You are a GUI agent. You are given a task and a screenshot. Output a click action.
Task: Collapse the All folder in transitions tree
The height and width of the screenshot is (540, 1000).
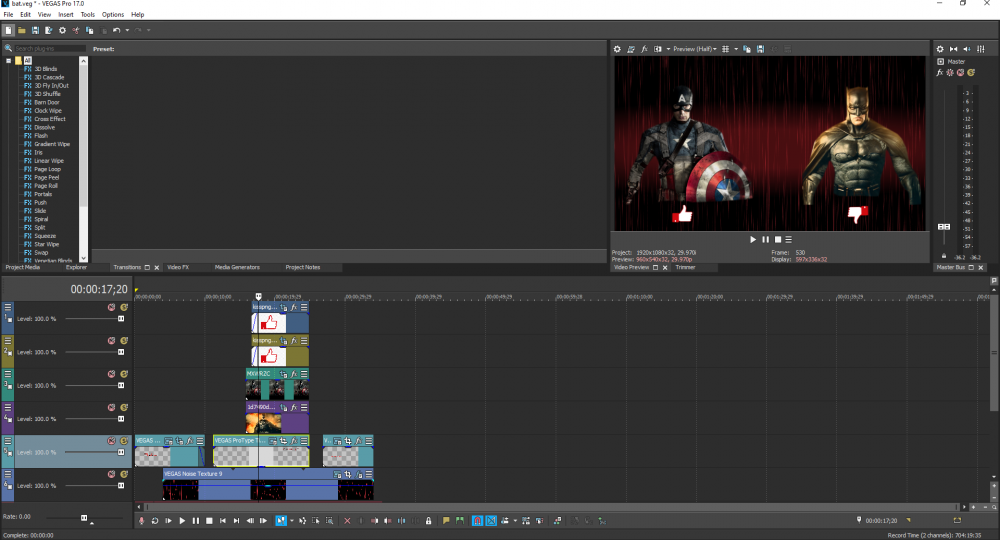pyautogui.click(x=9, y=60)
